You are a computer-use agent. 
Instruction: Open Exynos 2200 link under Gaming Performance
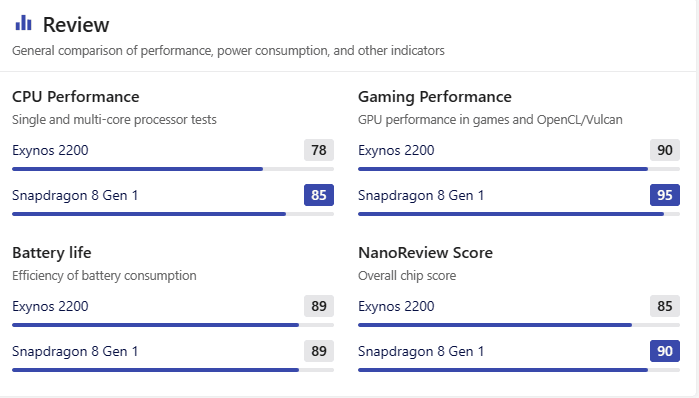[x=396, y=150]
